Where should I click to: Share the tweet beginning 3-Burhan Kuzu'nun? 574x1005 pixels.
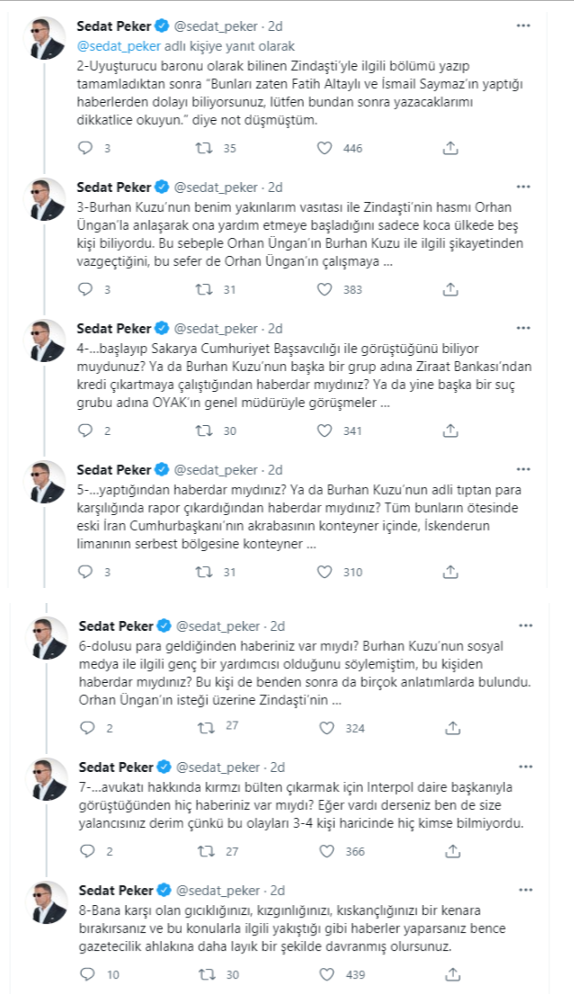tap(450, 289)
